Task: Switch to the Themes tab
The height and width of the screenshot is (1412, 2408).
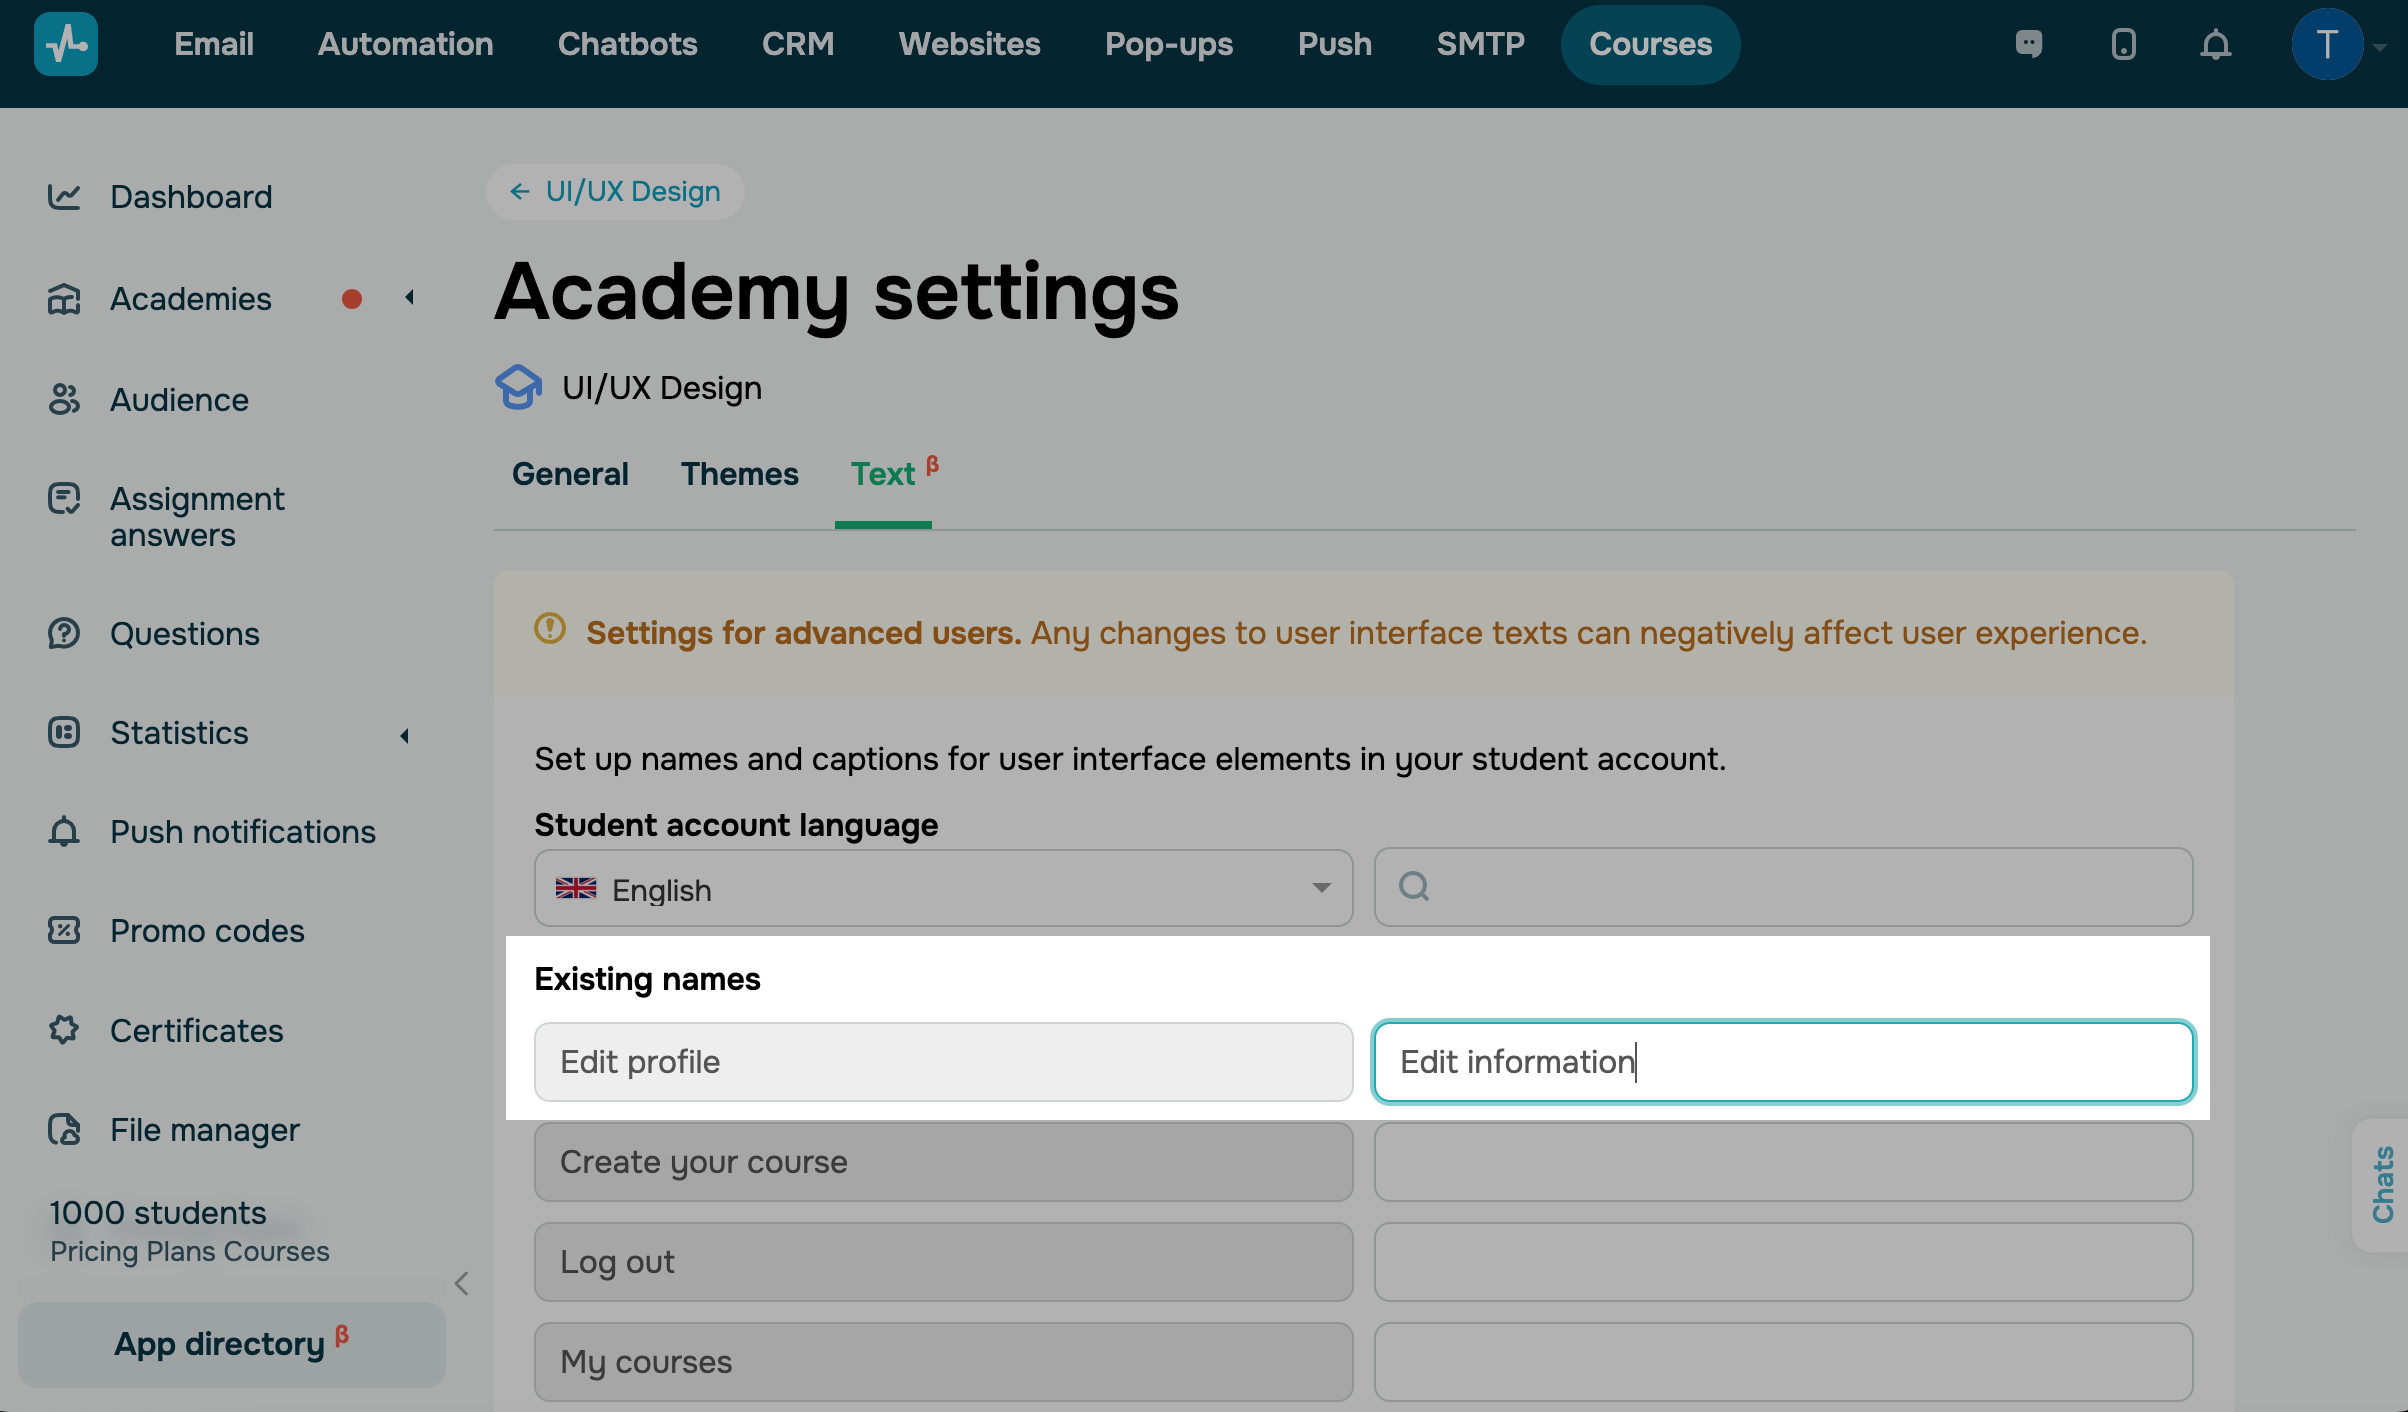Action: (x=739, y=474)
